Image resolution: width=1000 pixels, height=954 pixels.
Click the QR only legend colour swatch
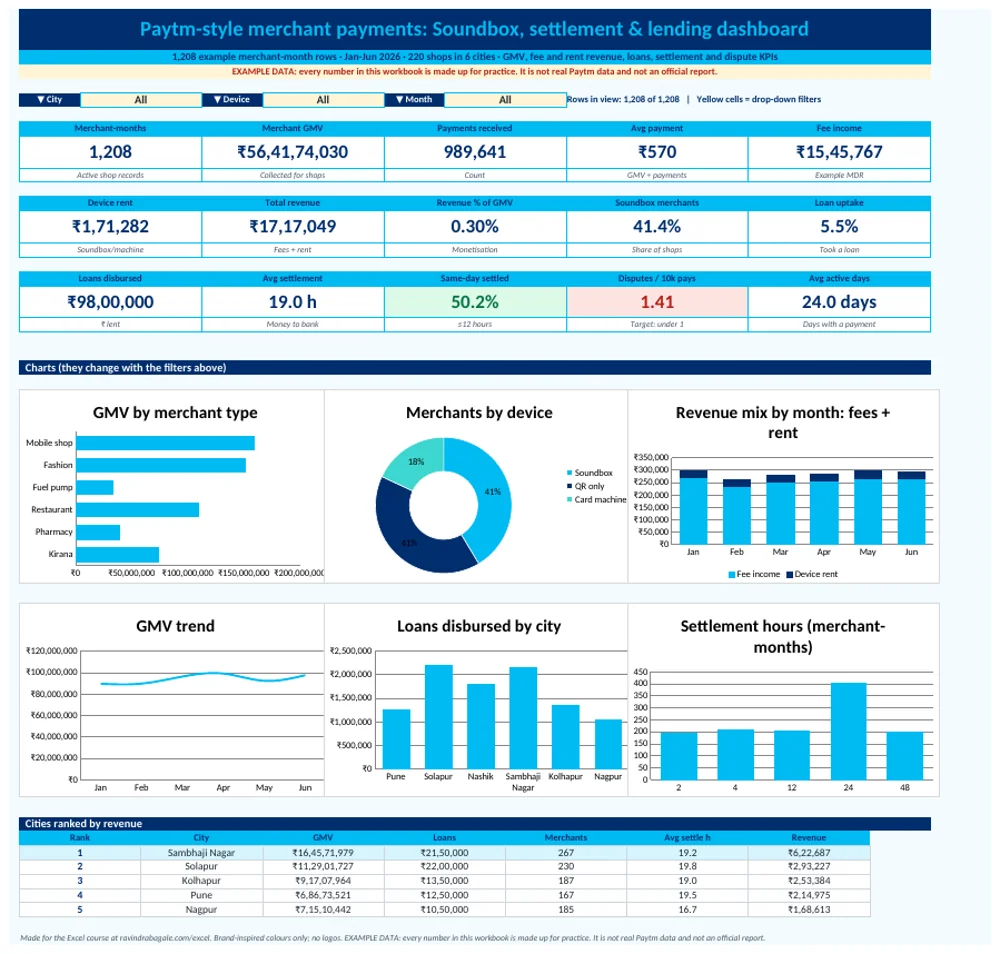(x=569, y=486)
